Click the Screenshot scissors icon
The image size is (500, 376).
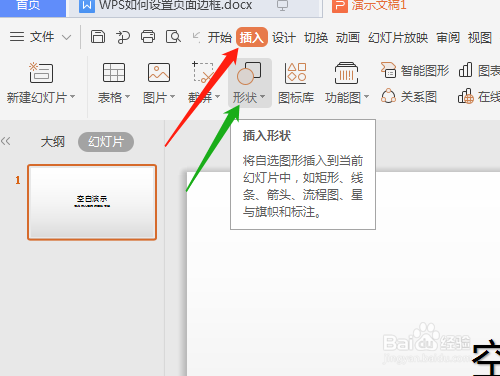[x=203, y=72]
